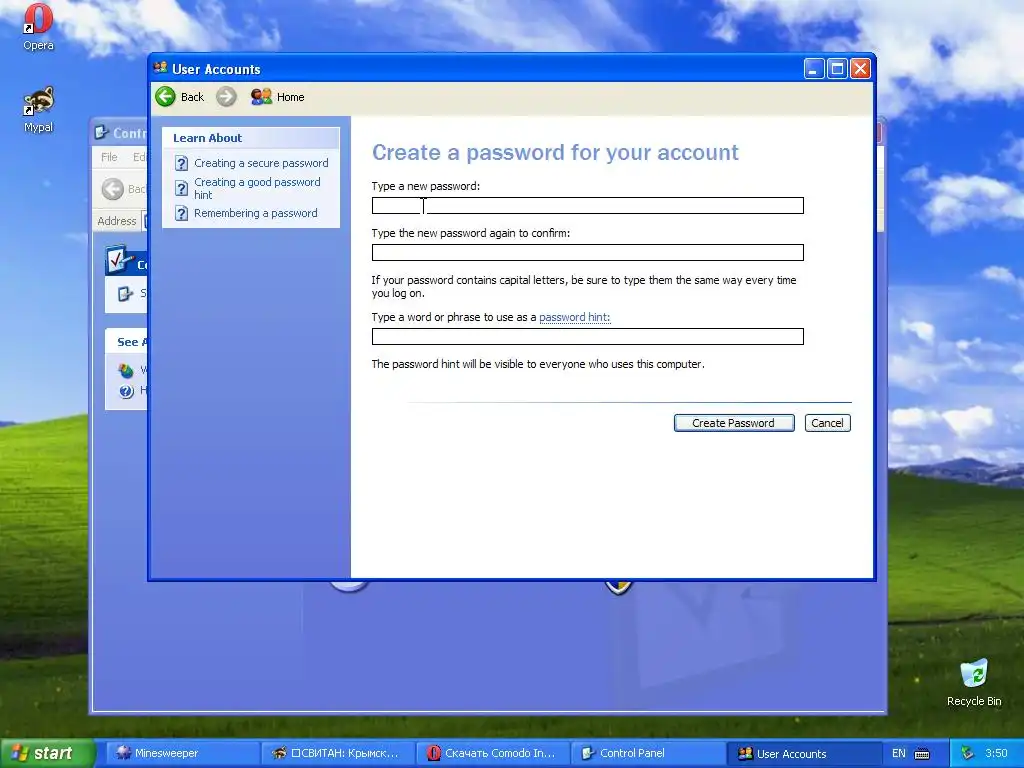The width and height of the screenshot is (1024, 768).
Task: Click the EN language indicator
Action: 899,754
